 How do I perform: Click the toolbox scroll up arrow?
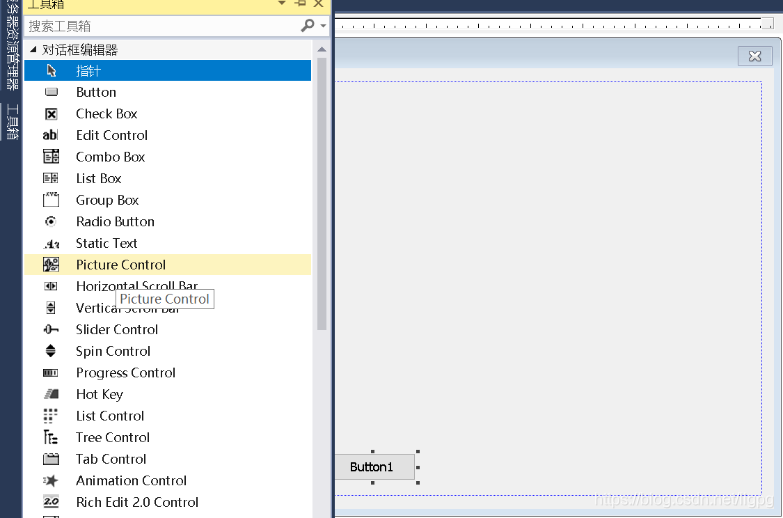pos(322,49)
